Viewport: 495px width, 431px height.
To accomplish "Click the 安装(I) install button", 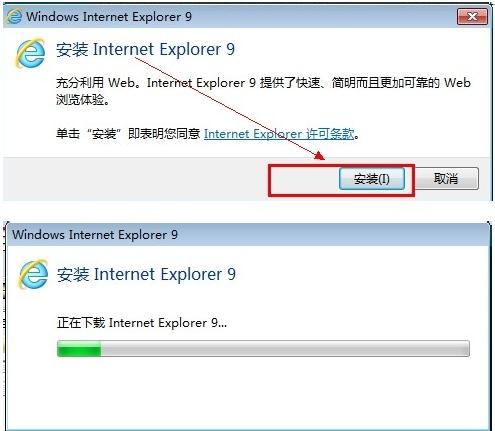I will (x=372, y=179).
